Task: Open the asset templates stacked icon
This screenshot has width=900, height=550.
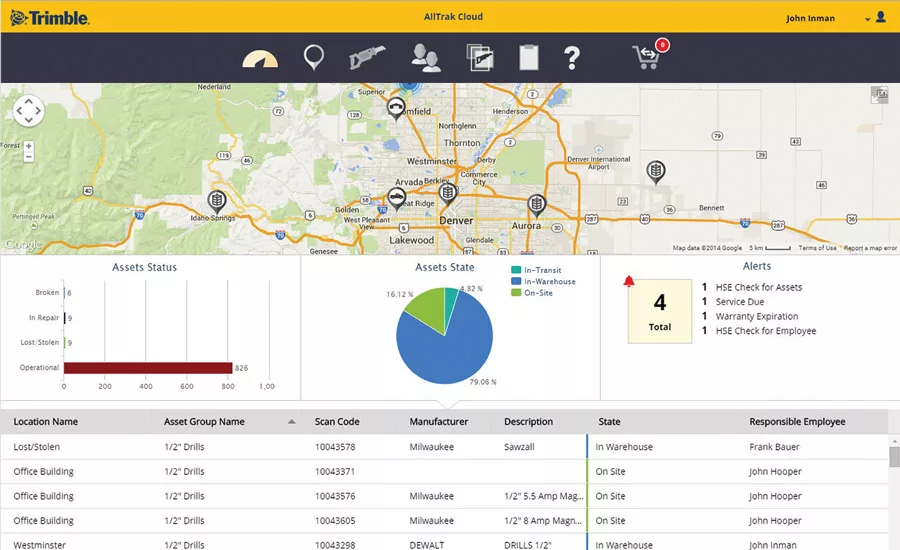Action: (x=480, y=57)
